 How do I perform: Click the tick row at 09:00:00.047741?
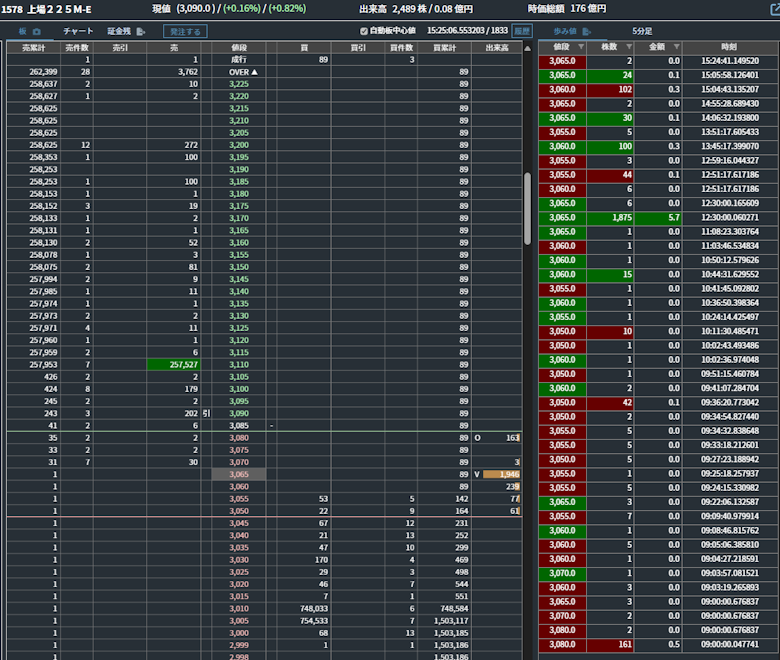658,645
